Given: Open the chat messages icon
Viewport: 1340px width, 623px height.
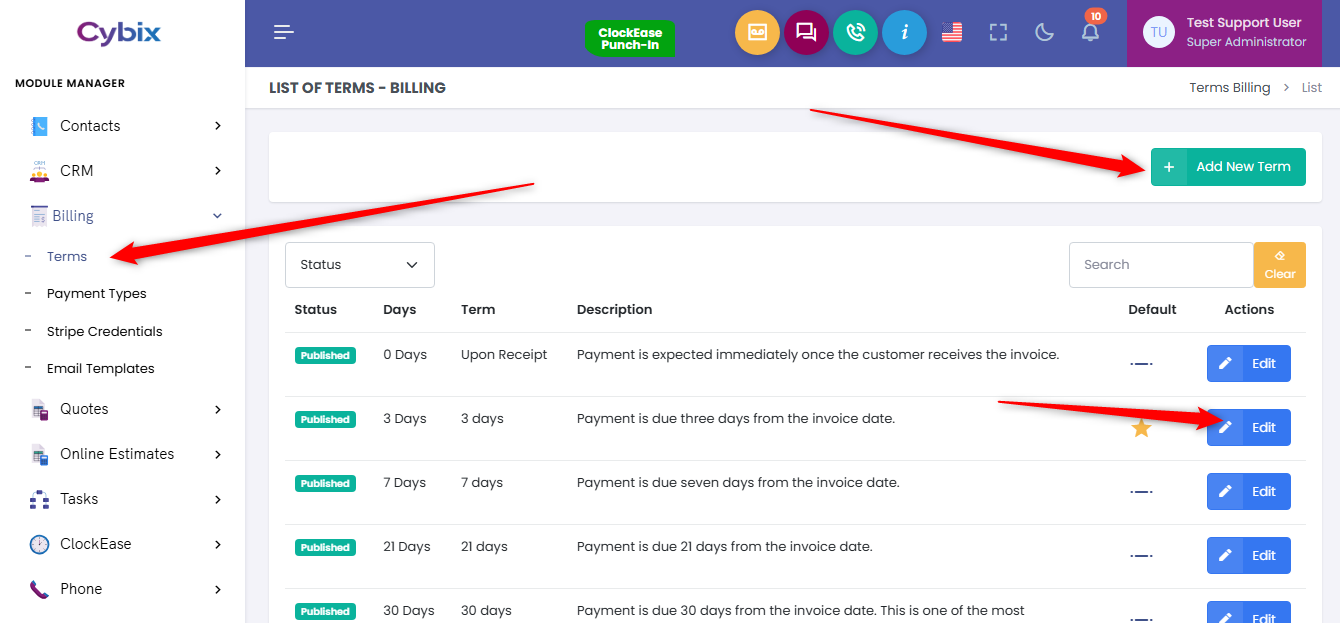Looking at the screenshot, I should (806, 32).
